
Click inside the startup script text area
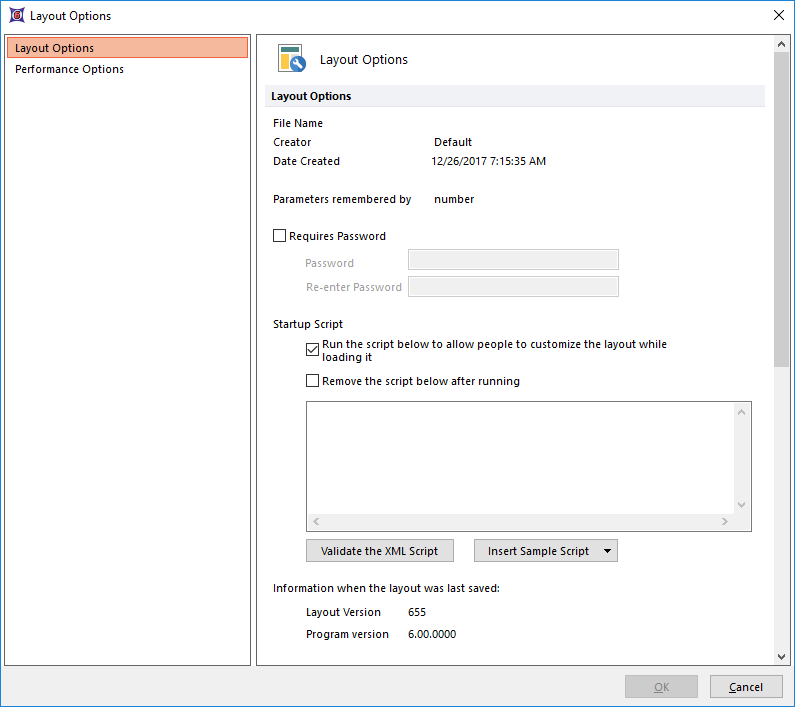(520, 457)
